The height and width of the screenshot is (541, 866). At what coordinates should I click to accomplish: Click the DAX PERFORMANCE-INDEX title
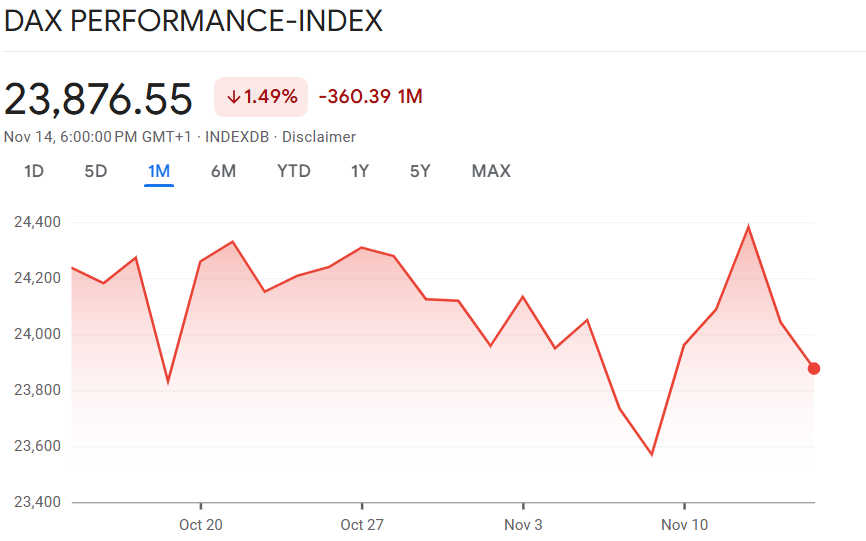pos(194,21)
